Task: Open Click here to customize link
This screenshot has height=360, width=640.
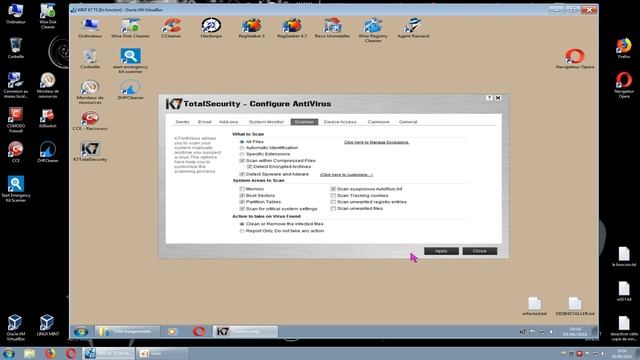Action: point(346,175)
